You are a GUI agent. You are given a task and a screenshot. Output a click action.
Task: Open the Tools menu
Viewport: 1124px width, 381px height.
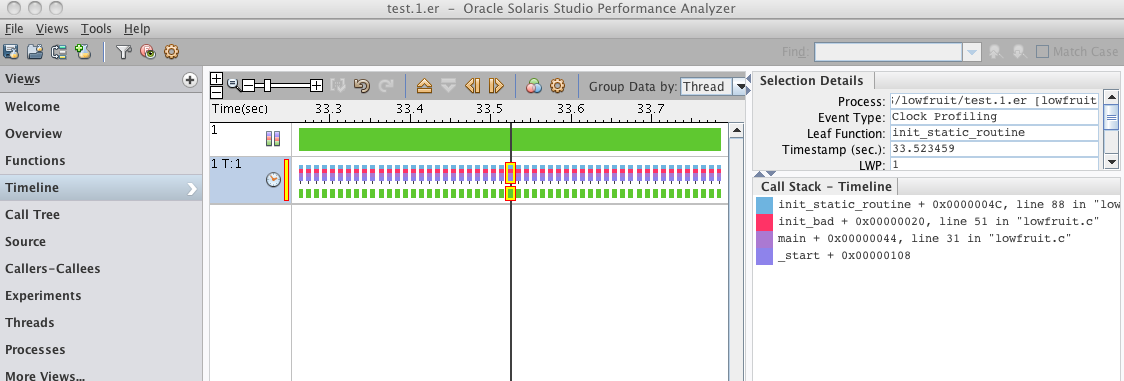coord(95,29)
